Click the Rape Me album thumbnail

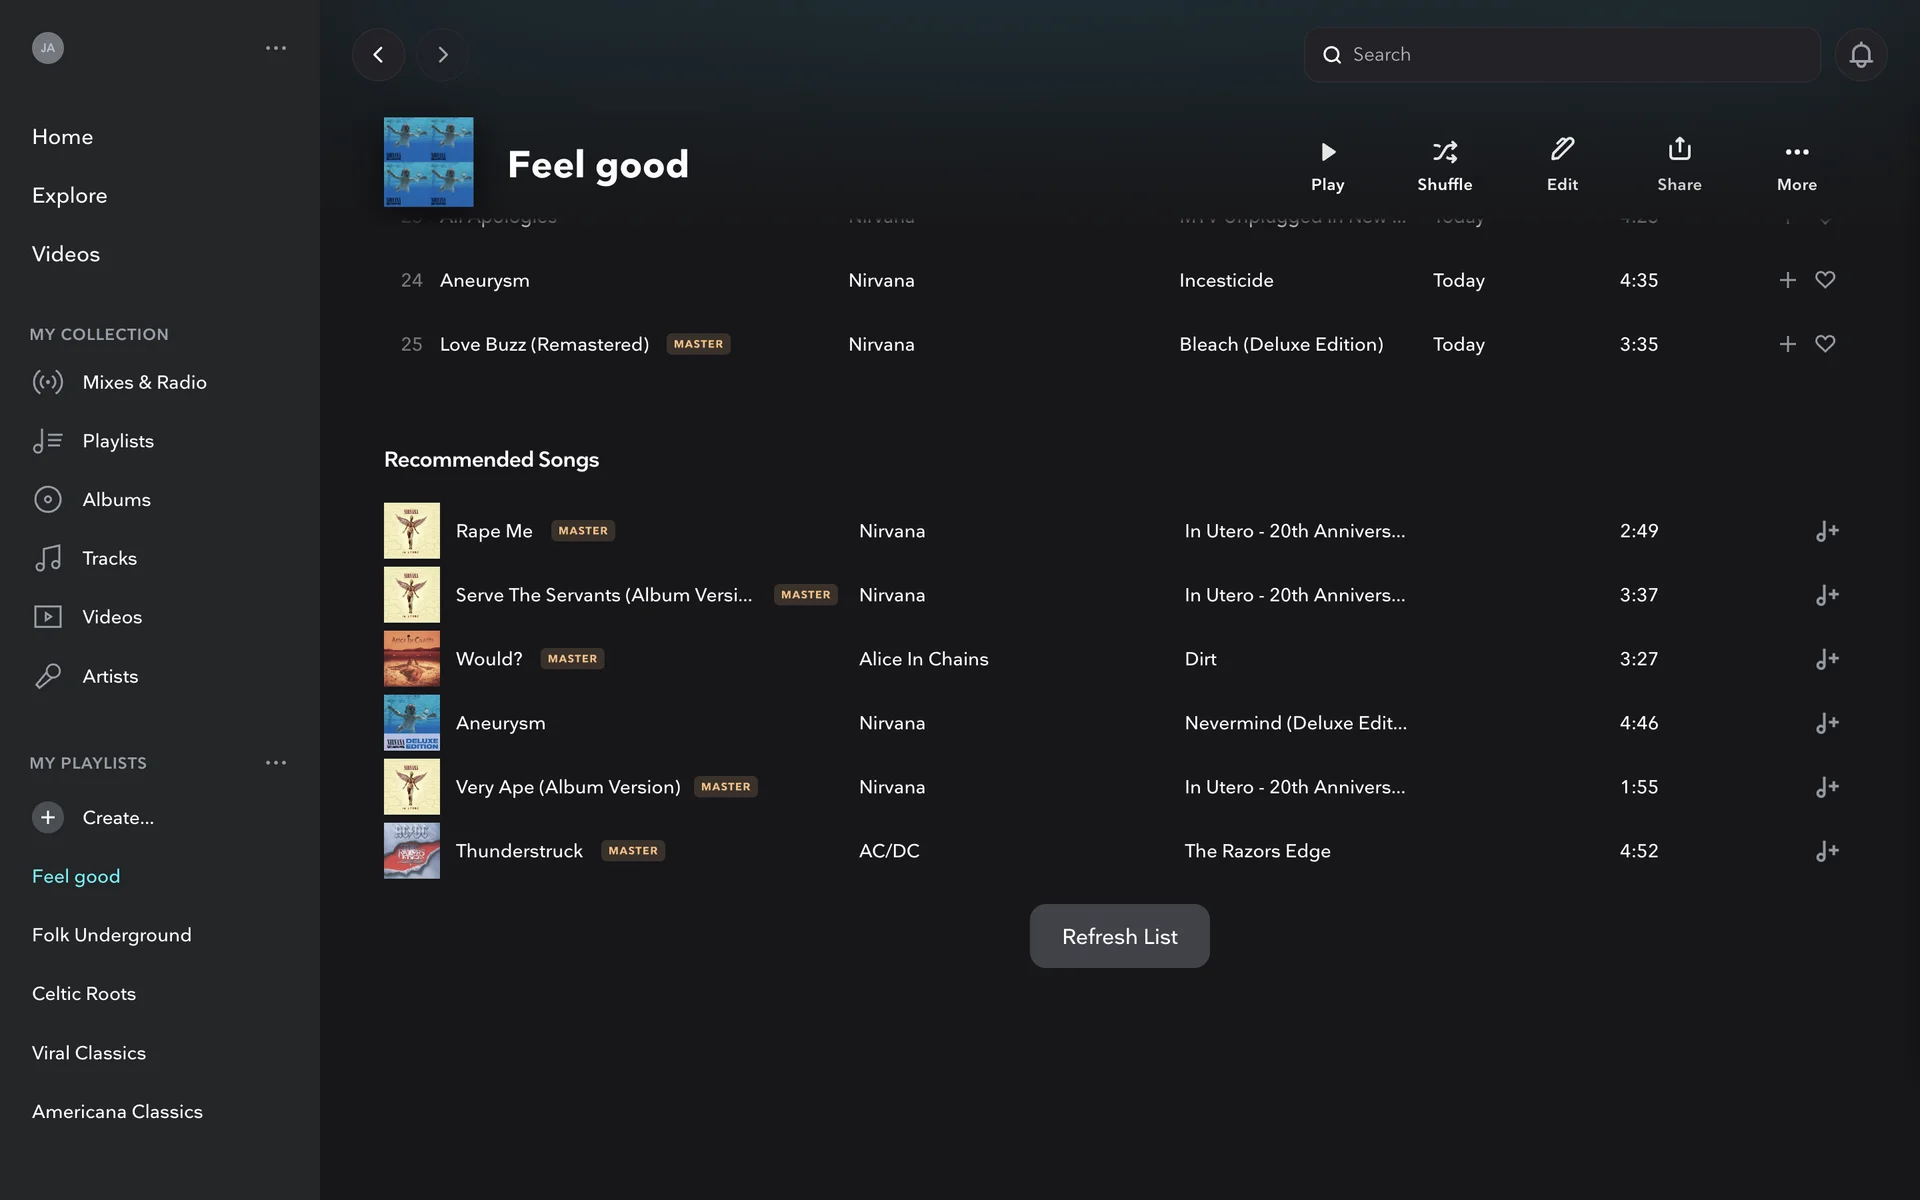[x=411, y=531]
